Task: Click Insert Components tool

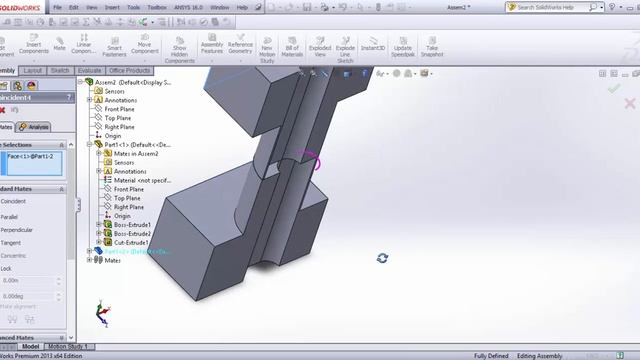Action: coord(33,44)
